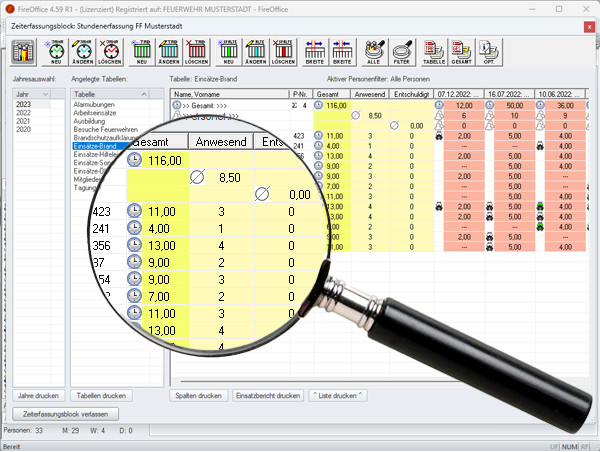The height and width of the screenshot is (452, 600).
Task: Click the TABELLE toolbar icon
Action: [434, 48]
